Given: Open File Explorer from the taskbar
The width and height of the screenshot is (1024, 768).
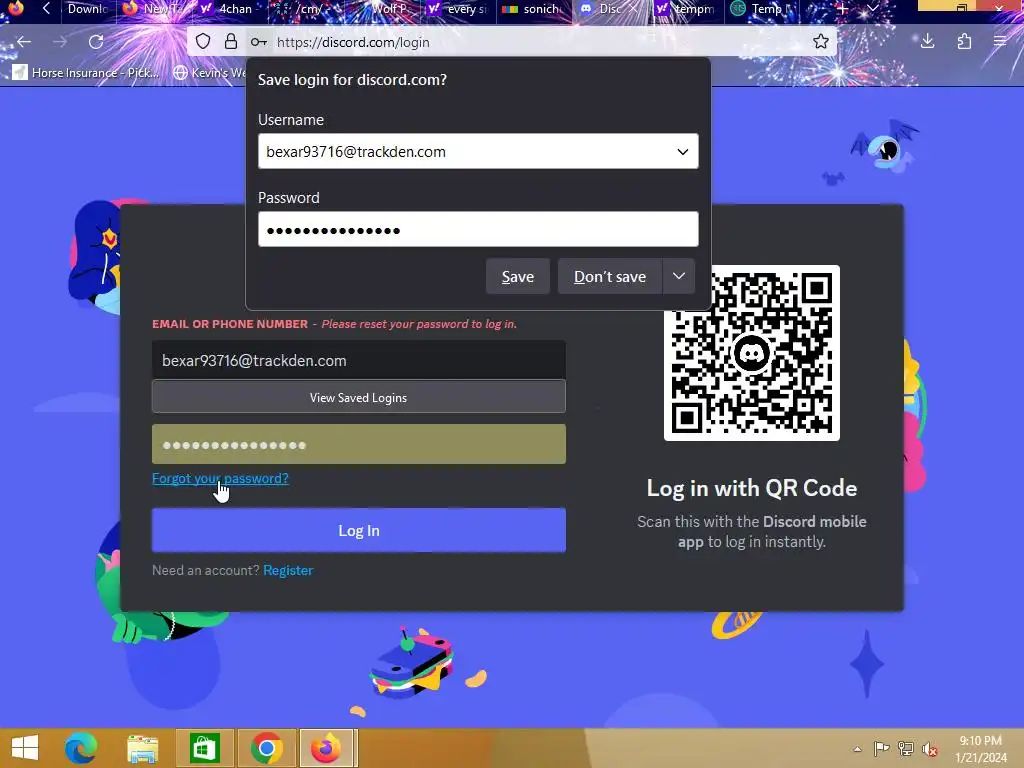Looking at the screenshot, I should click(142, 748).
